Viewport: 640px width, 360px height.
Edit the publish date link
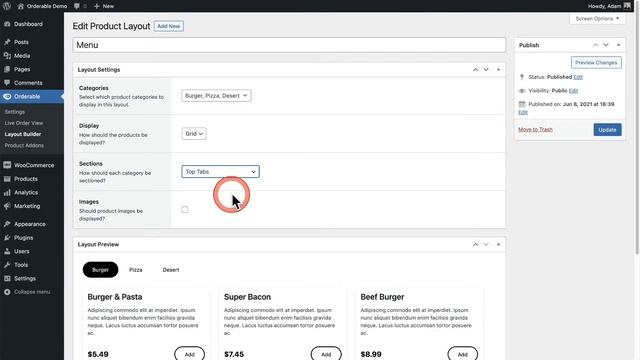[523, 112]
